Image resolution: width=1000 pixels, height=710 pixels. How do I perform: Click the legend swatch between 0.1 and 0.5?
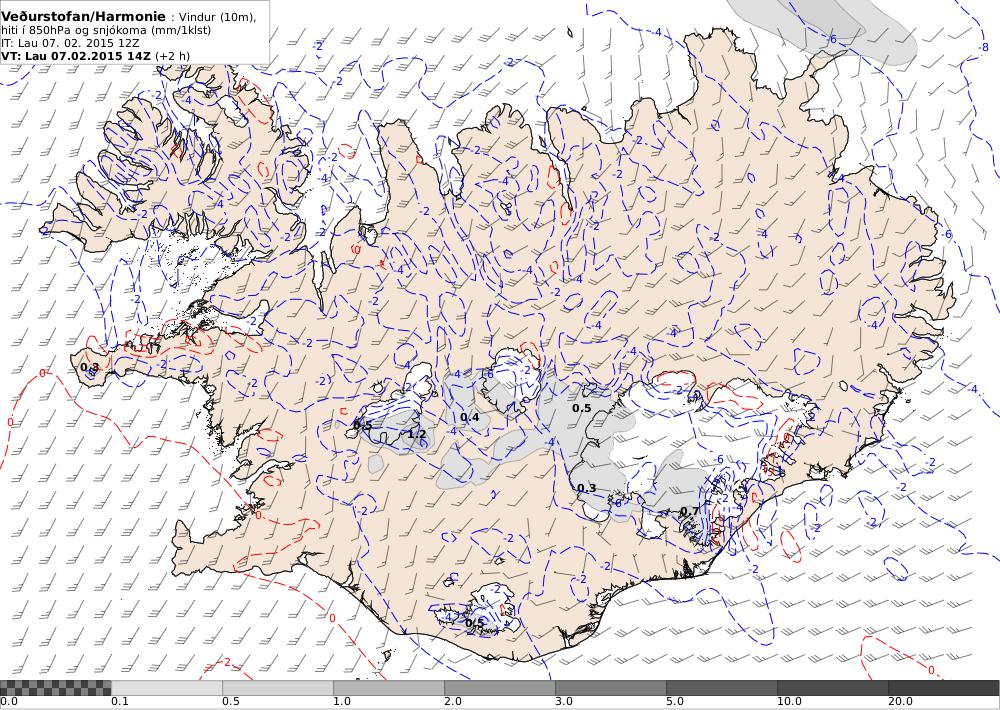pos(166,688)
